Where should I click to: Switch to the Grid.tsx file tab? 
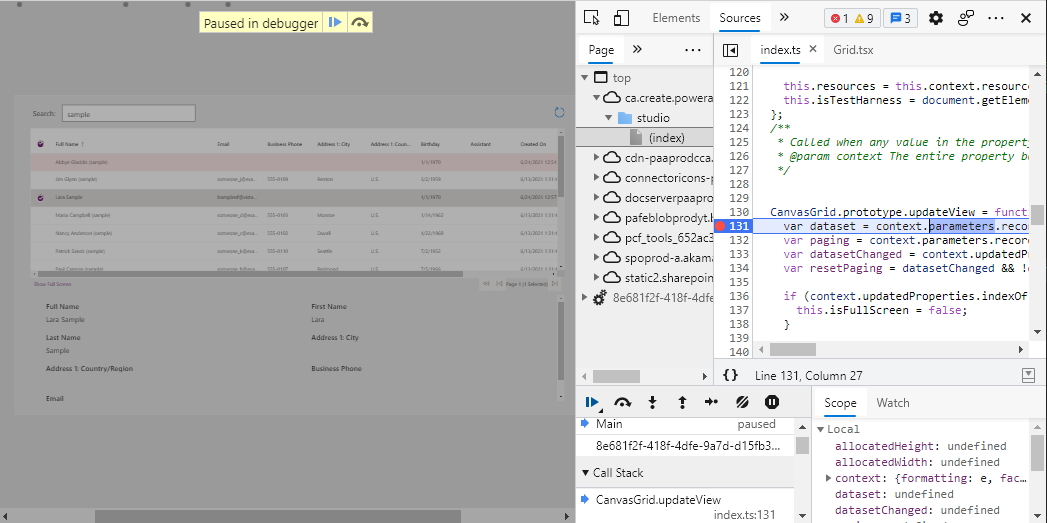click(853, 49)
